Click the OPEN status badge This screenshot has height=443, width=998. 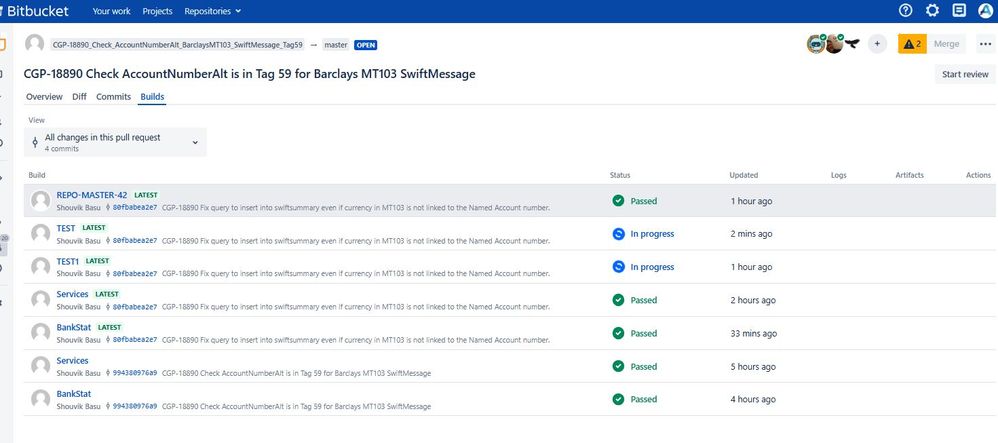(x=365, y=45)
